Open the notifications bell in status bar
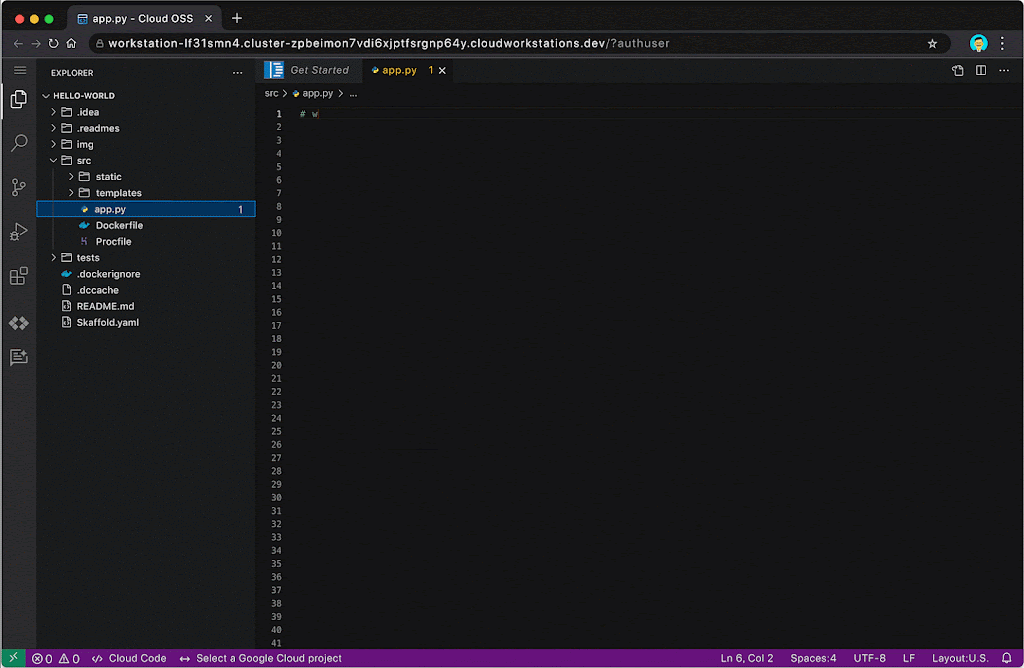Viewport: 1024px width, 668px height. [x=1007, y=658]
